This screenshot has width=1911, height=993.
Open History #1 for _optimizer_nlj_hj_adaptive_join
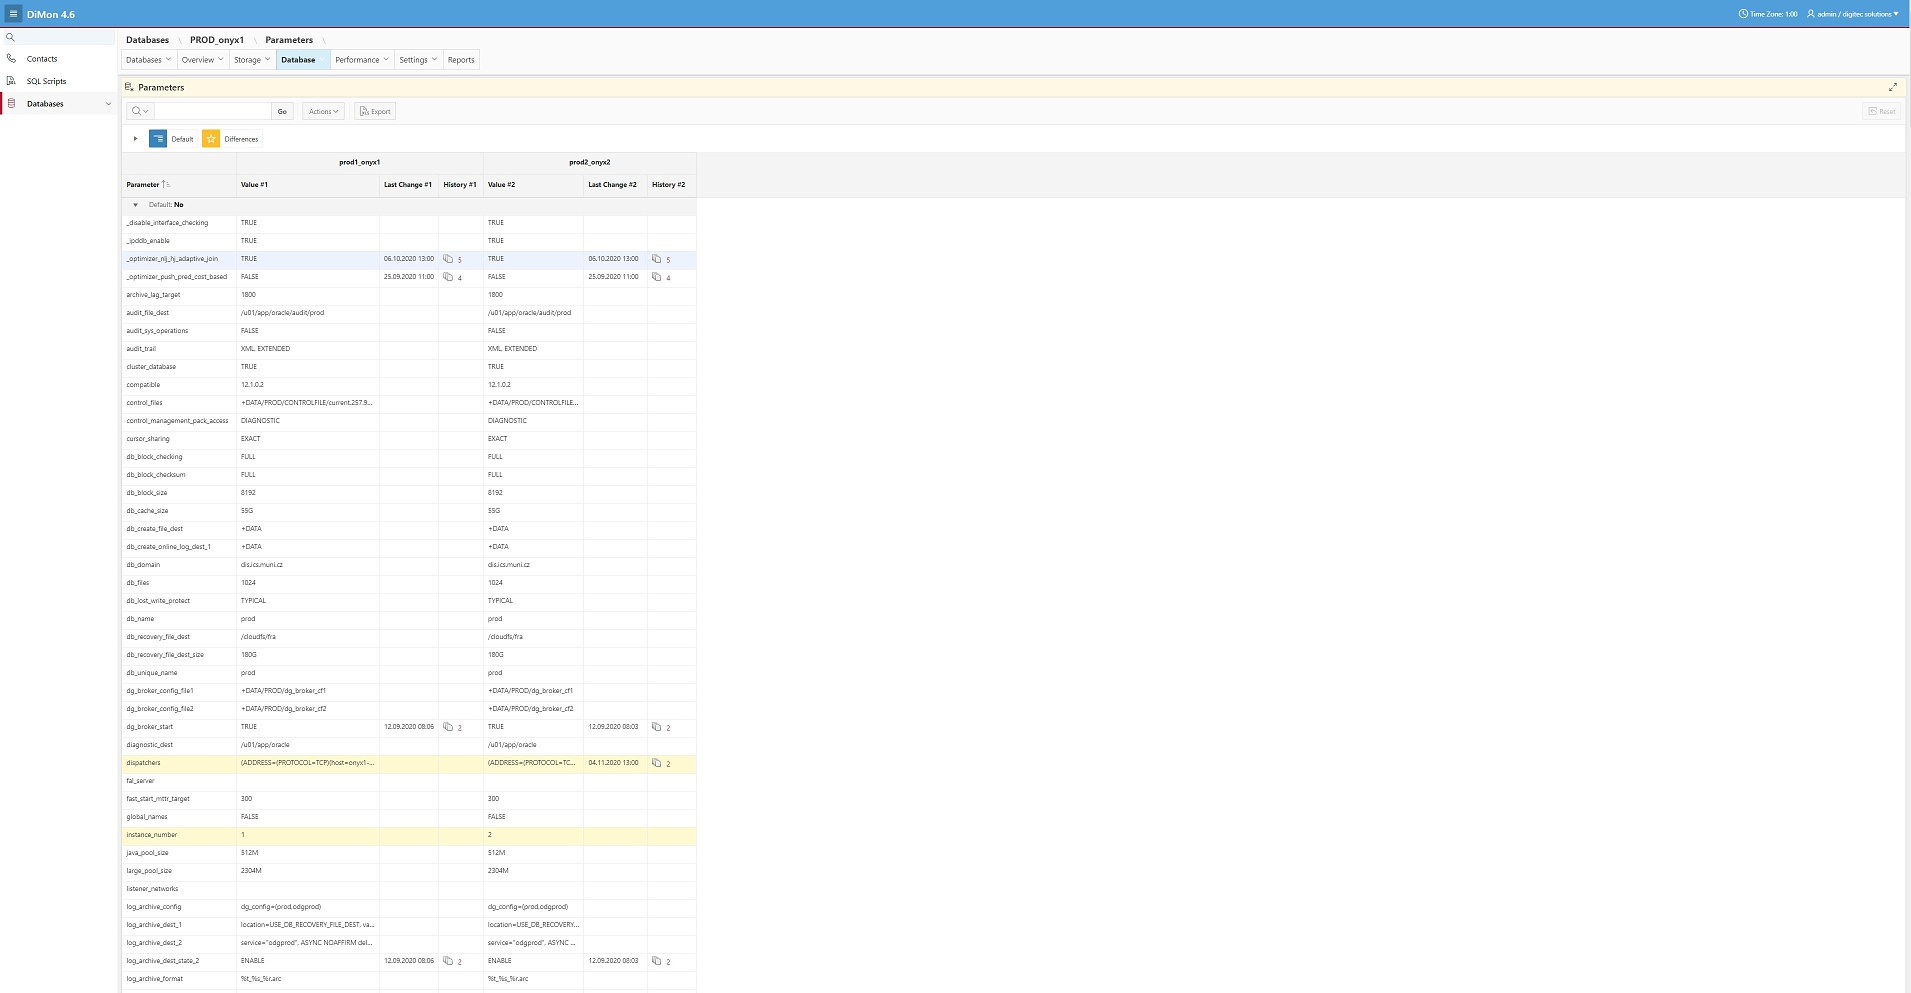pyautogui.click(x=449, y=259)
